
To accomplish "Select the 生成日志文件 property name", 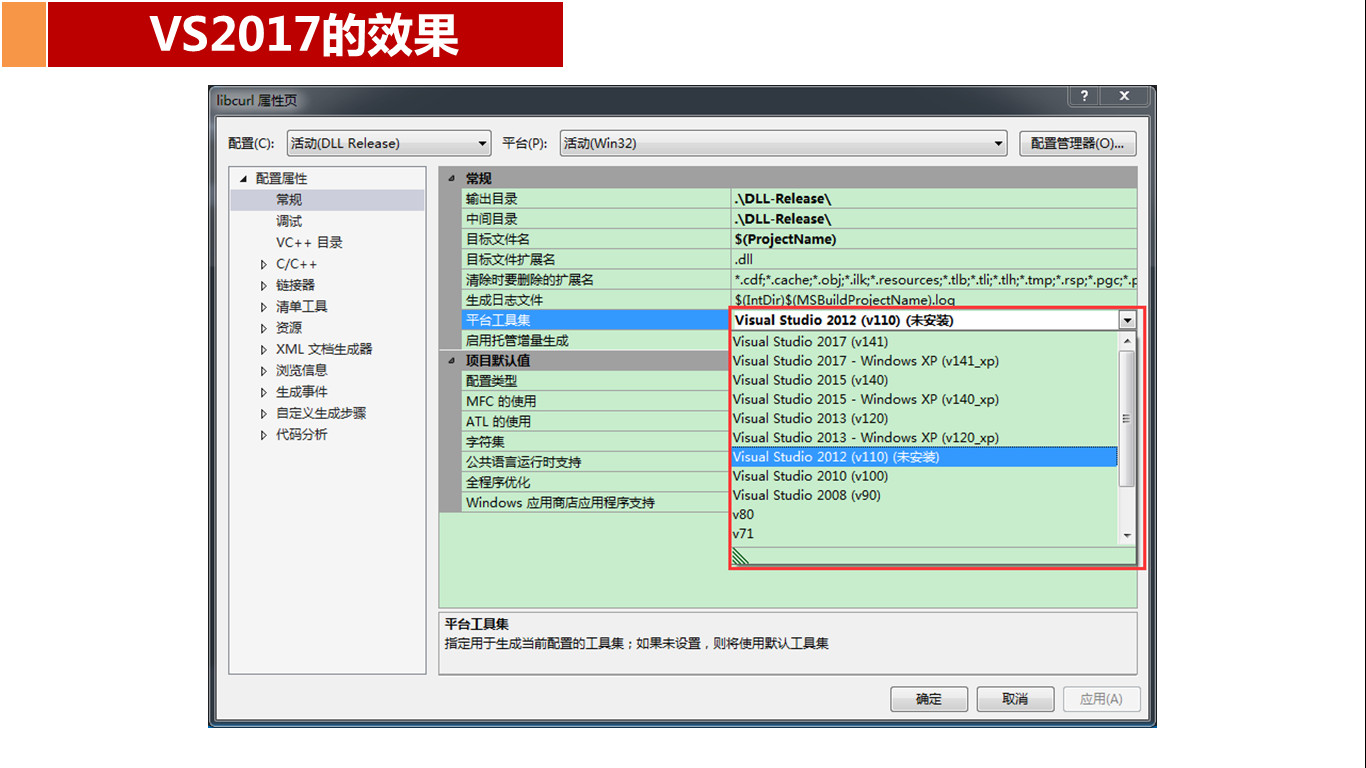I will [x=505, y=300].
